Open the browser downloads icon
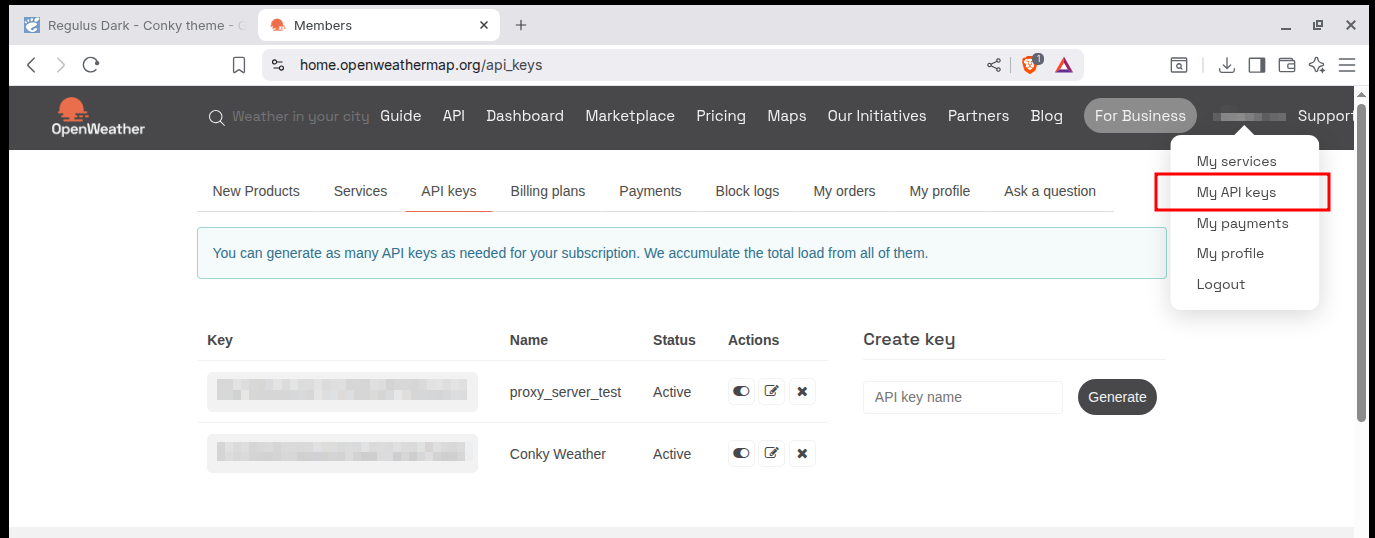 [1226, 65]
